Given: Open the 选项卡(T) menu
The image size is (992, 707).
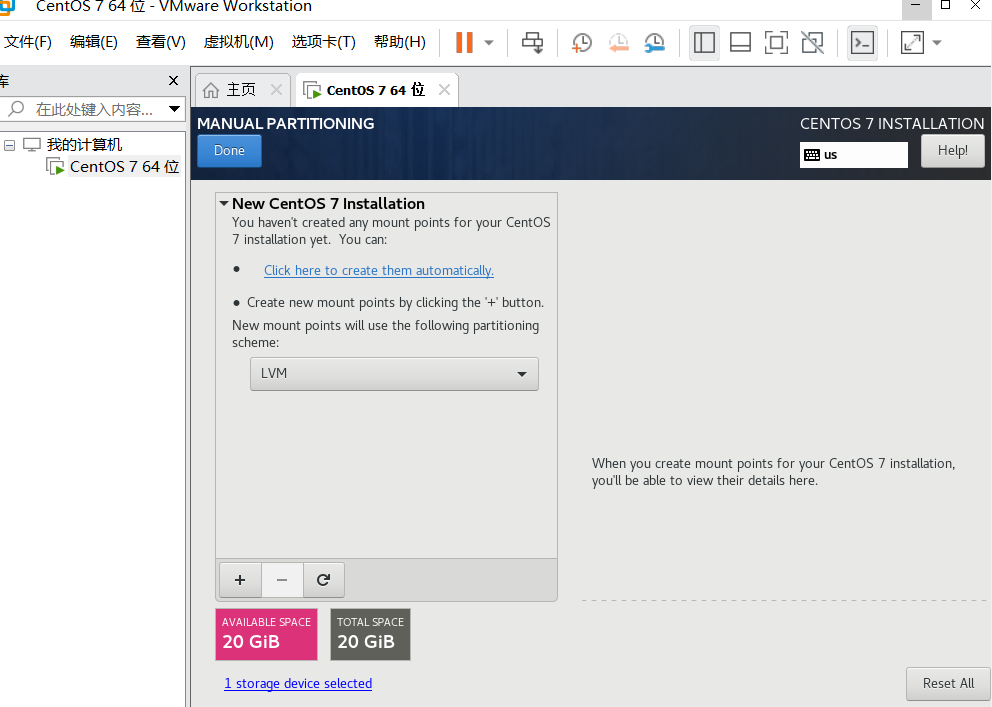Looking at the screenshot, I should click(x=323, y=42).
